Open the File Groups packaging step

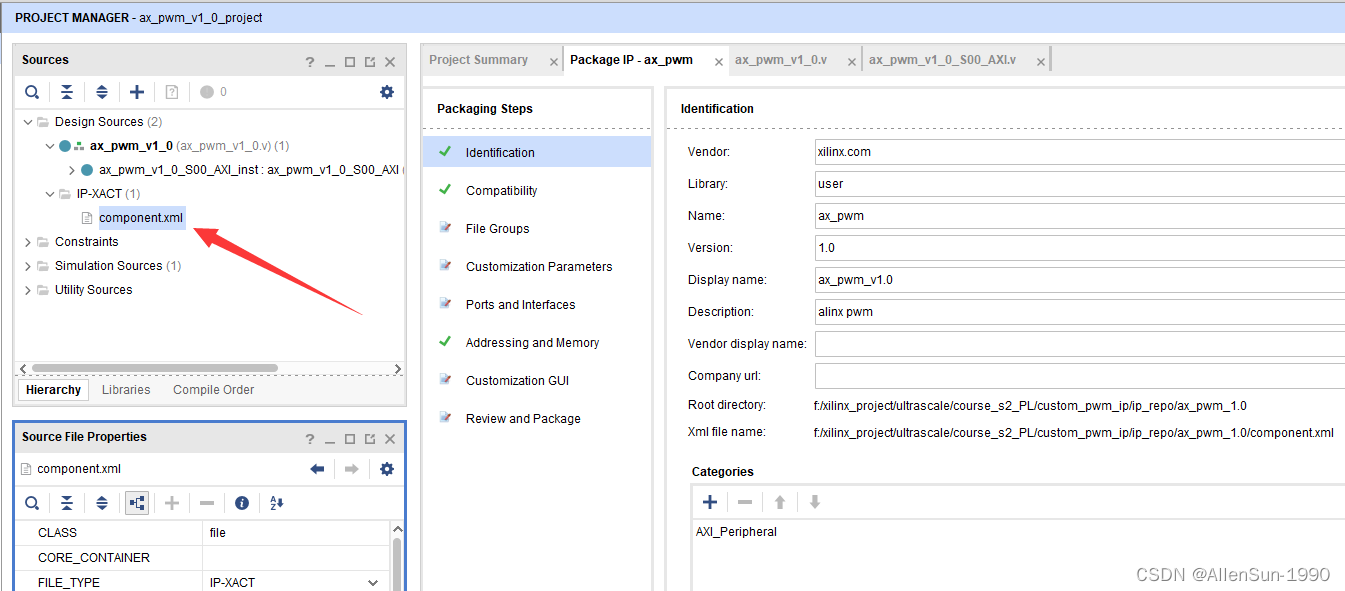[x=538, y=229]
